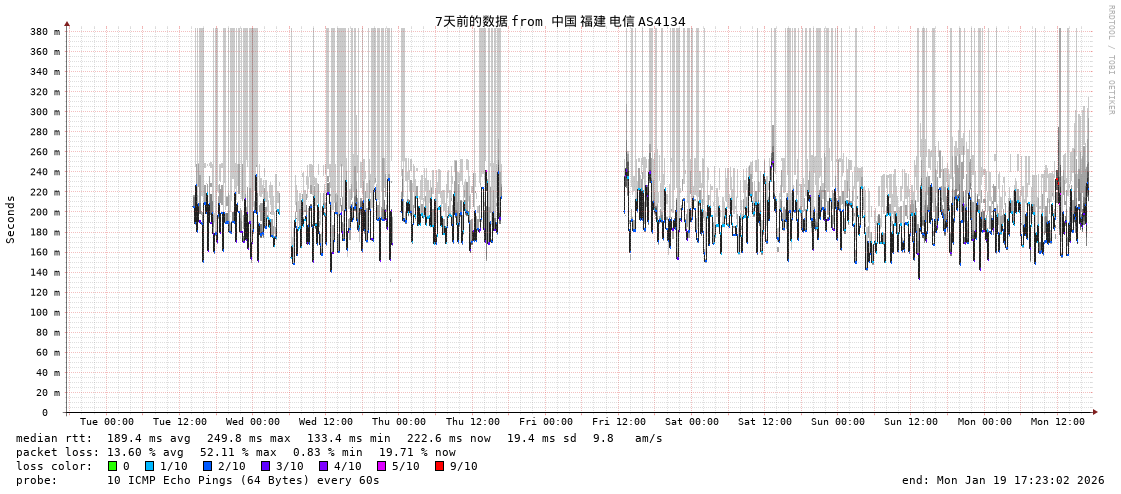Click the Tue 00:00 time axis label
Image resolution: width=1121 pixels, height=494 pixels.
coord(107,422)
